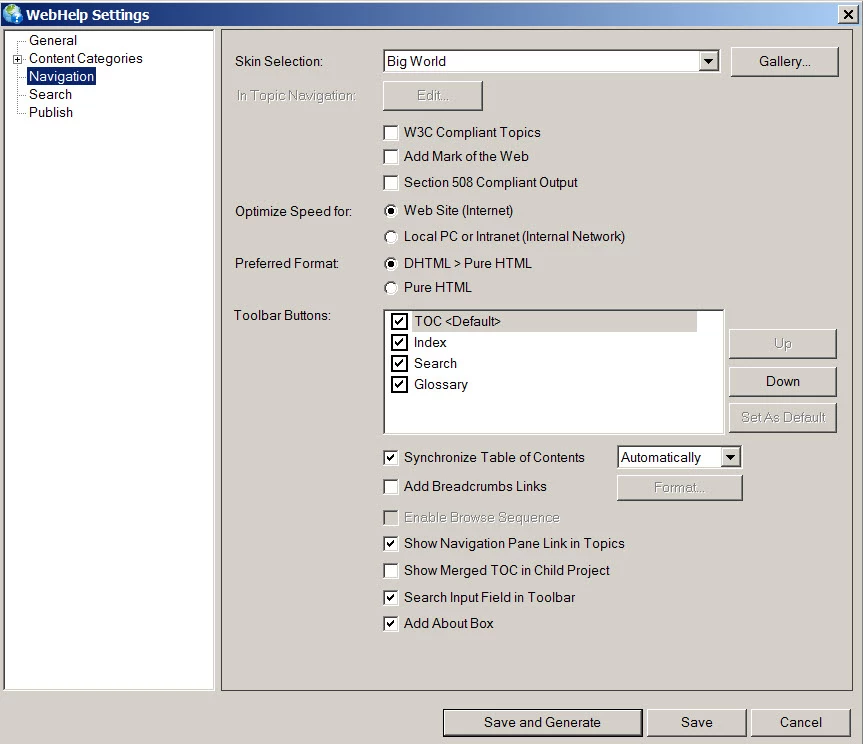Expand the Content Categories tree node
The image size is (863, 744).
point(18,59)
